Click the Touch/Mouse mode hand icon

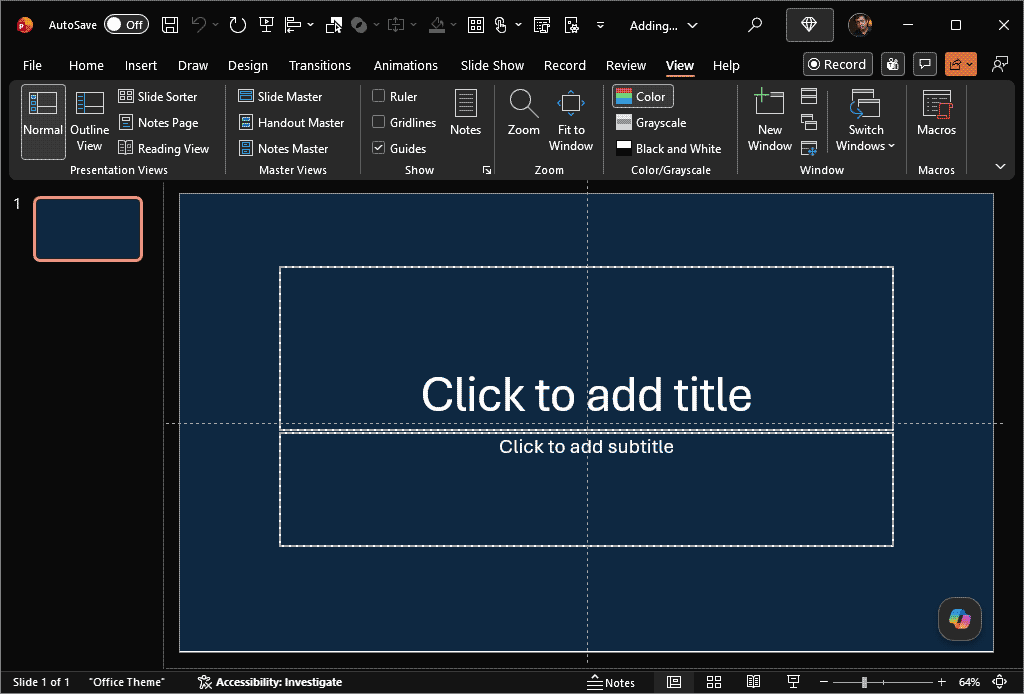point(501,25)
